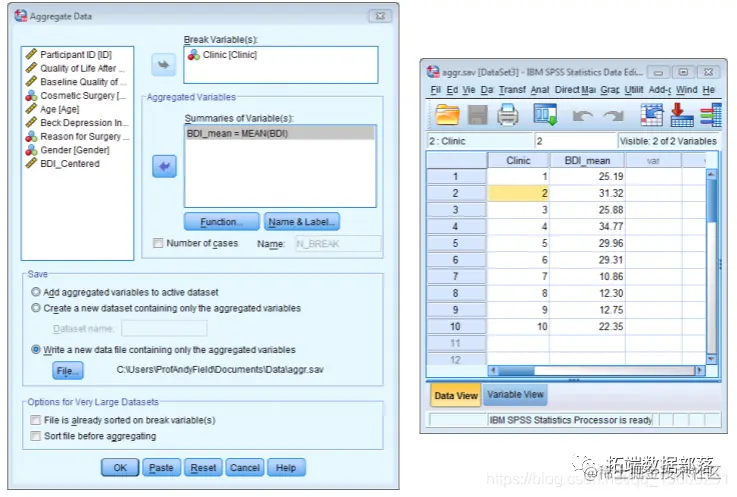Select BDI_Centered variable
This screenshot has width=737, height=497.
(63, 164)
